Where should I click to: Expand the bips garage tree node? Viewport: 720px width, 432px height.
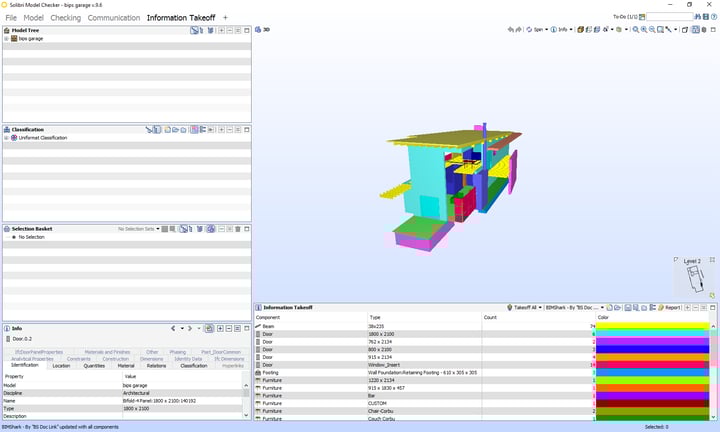point(6,39)
